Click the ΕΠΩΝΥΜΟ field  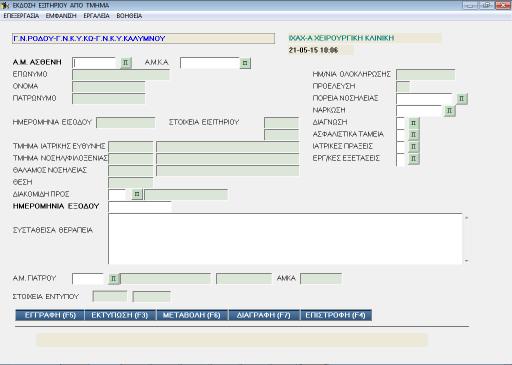pos(121,75)
